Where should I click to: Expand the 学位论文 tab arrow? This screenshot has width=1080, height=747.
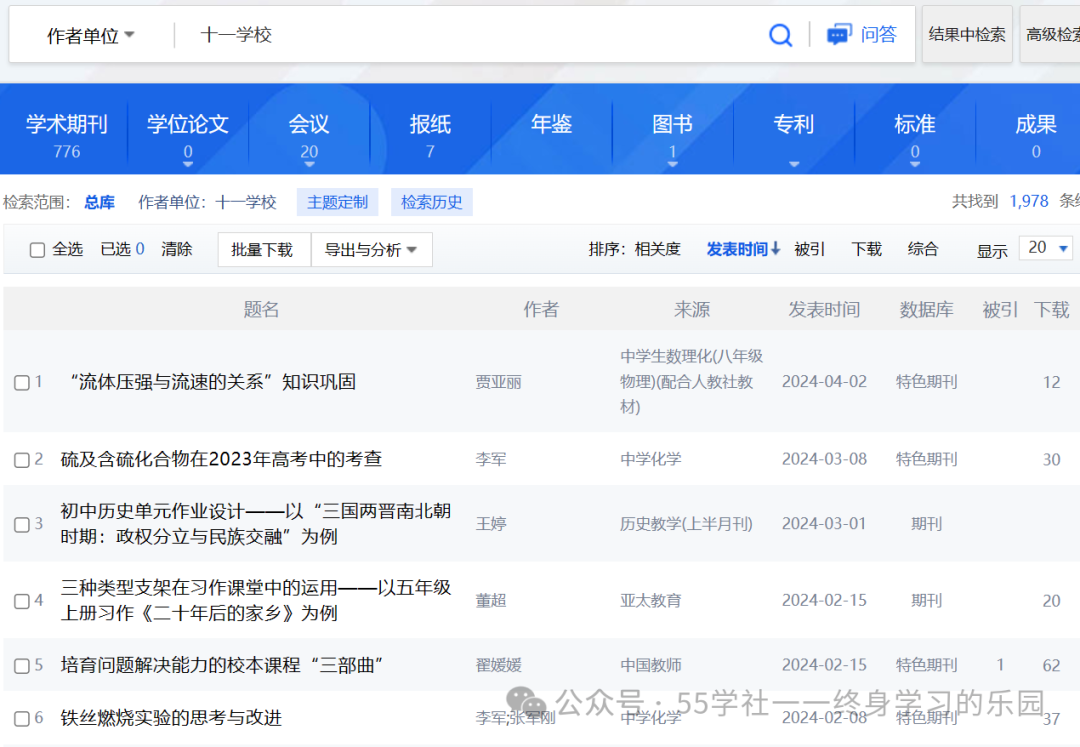point(187,165)
